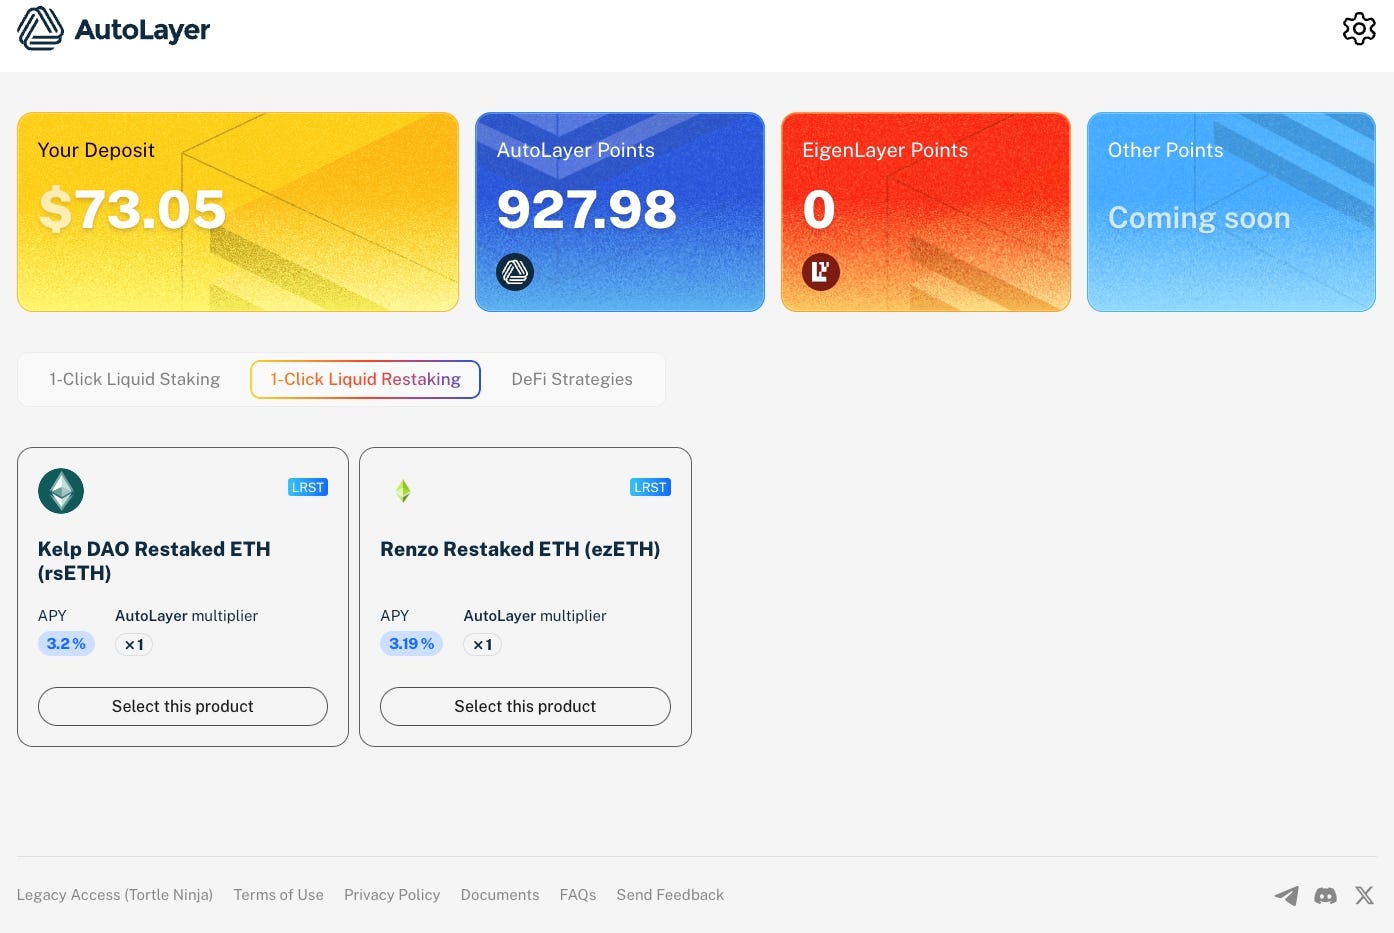This screenshot has width=1394, height=933.
Task: Click the Your Deposit $73.05 card
Action: pos(238,212)
